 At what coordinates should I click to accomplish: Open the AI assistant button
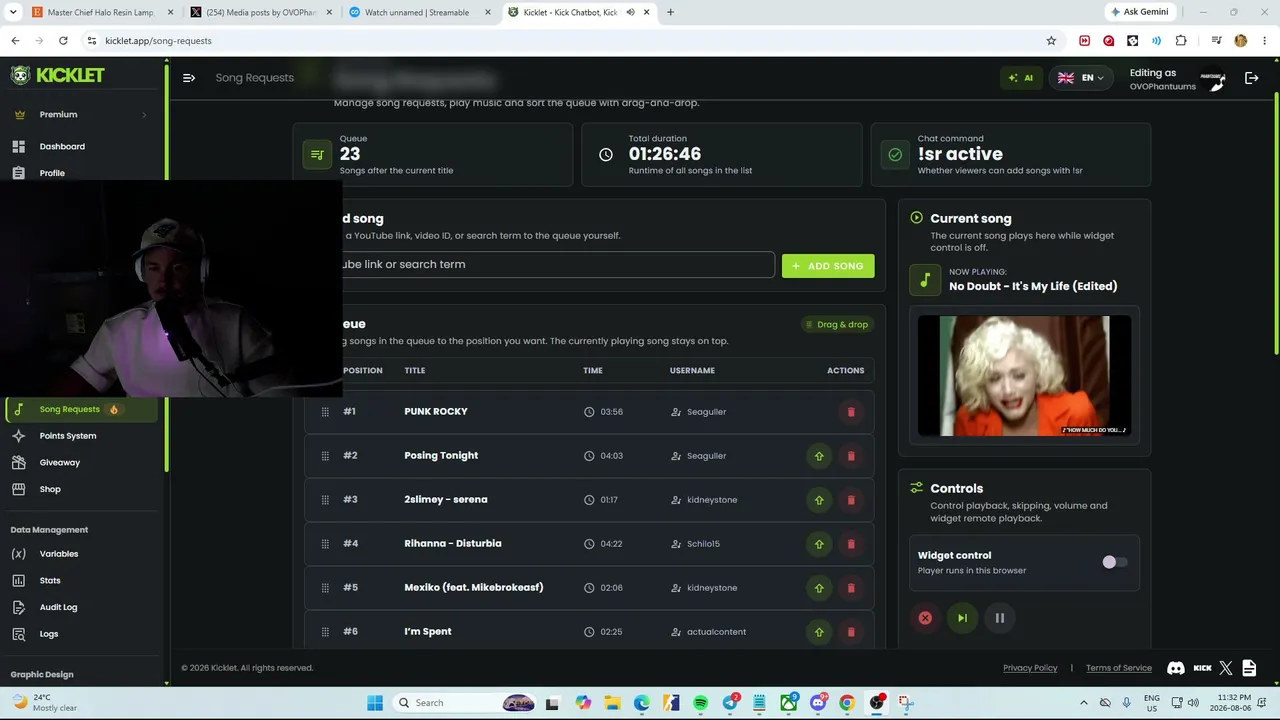[1021, 78]
